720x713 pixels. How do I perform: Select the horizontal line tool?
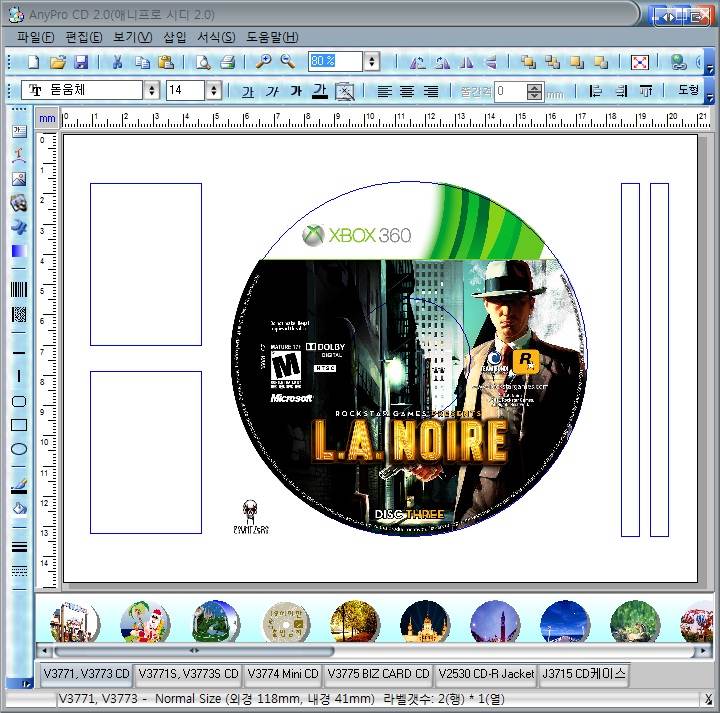point(19,353)
